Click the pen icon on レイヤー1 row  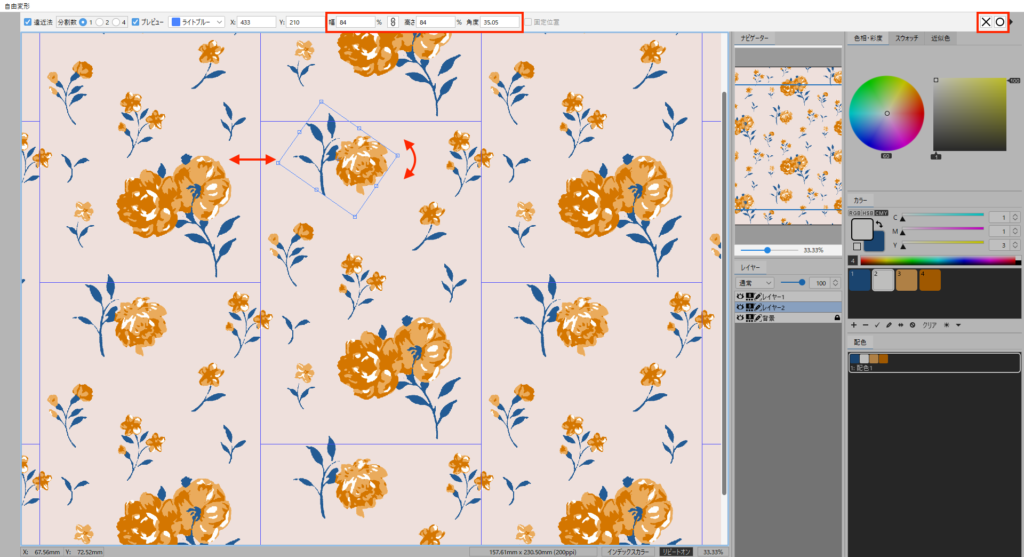758,297
